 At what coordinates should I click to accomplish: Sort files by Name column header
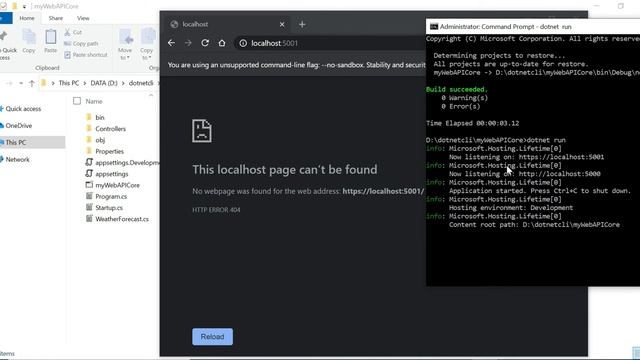(x=94, y=101)
